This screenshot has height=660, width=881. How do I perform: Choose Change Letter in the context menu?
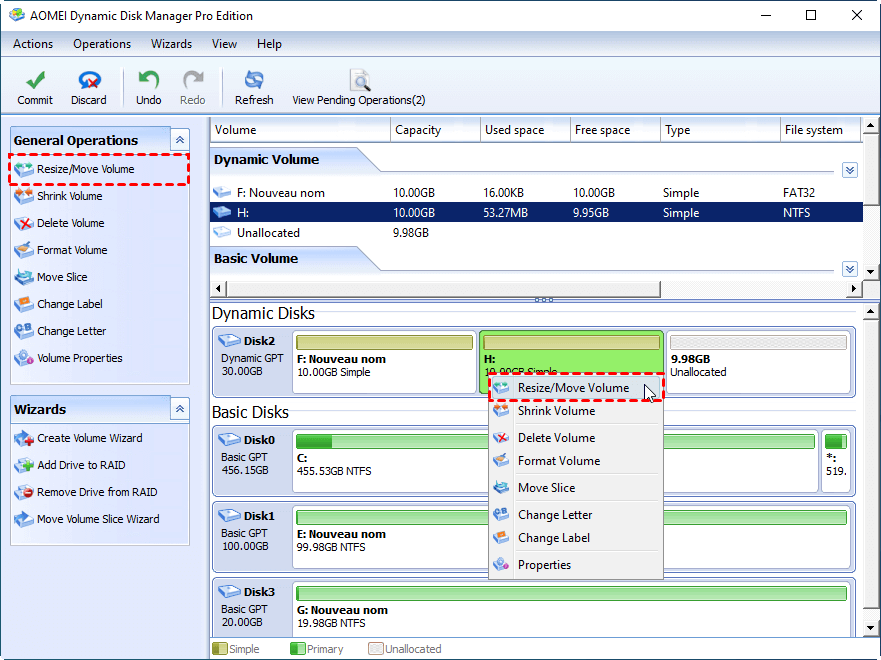(x=576, y=515)
